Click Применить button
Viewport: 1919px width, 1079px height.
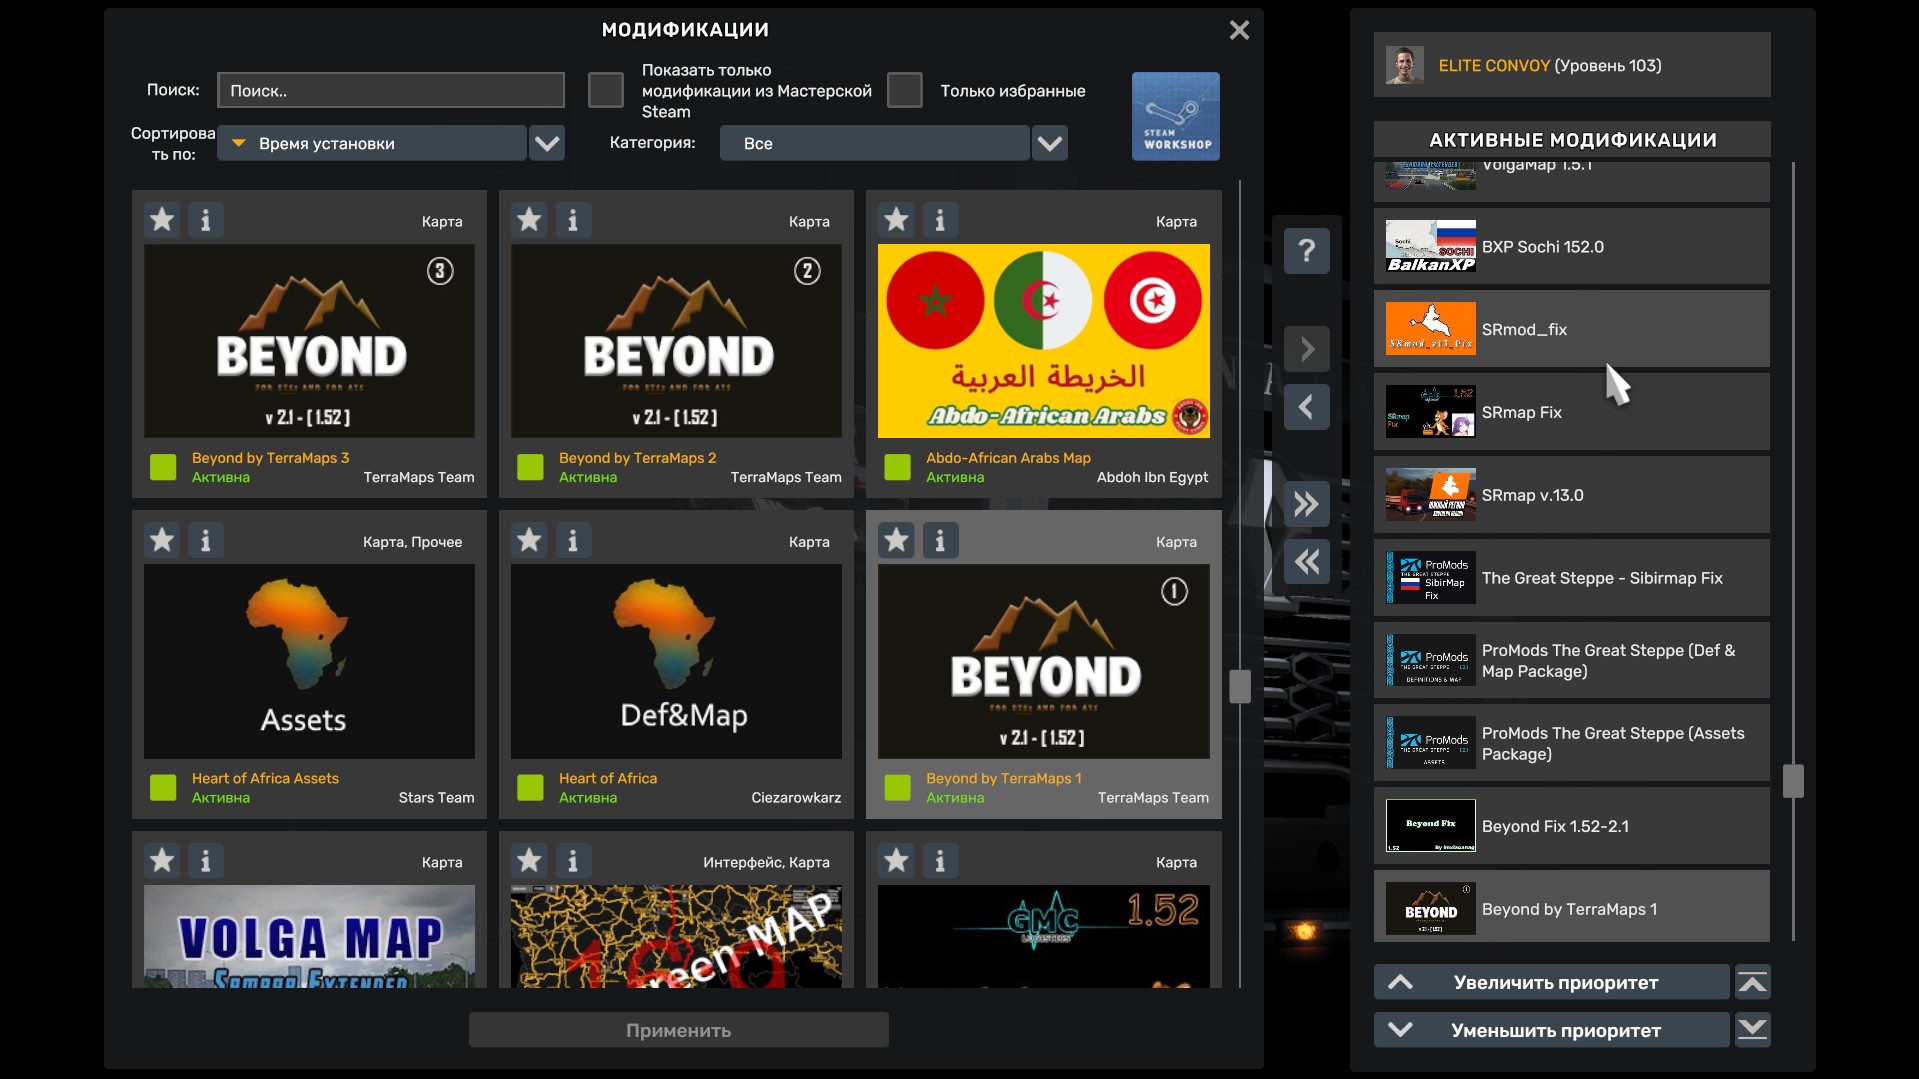tap(678, 1030)
